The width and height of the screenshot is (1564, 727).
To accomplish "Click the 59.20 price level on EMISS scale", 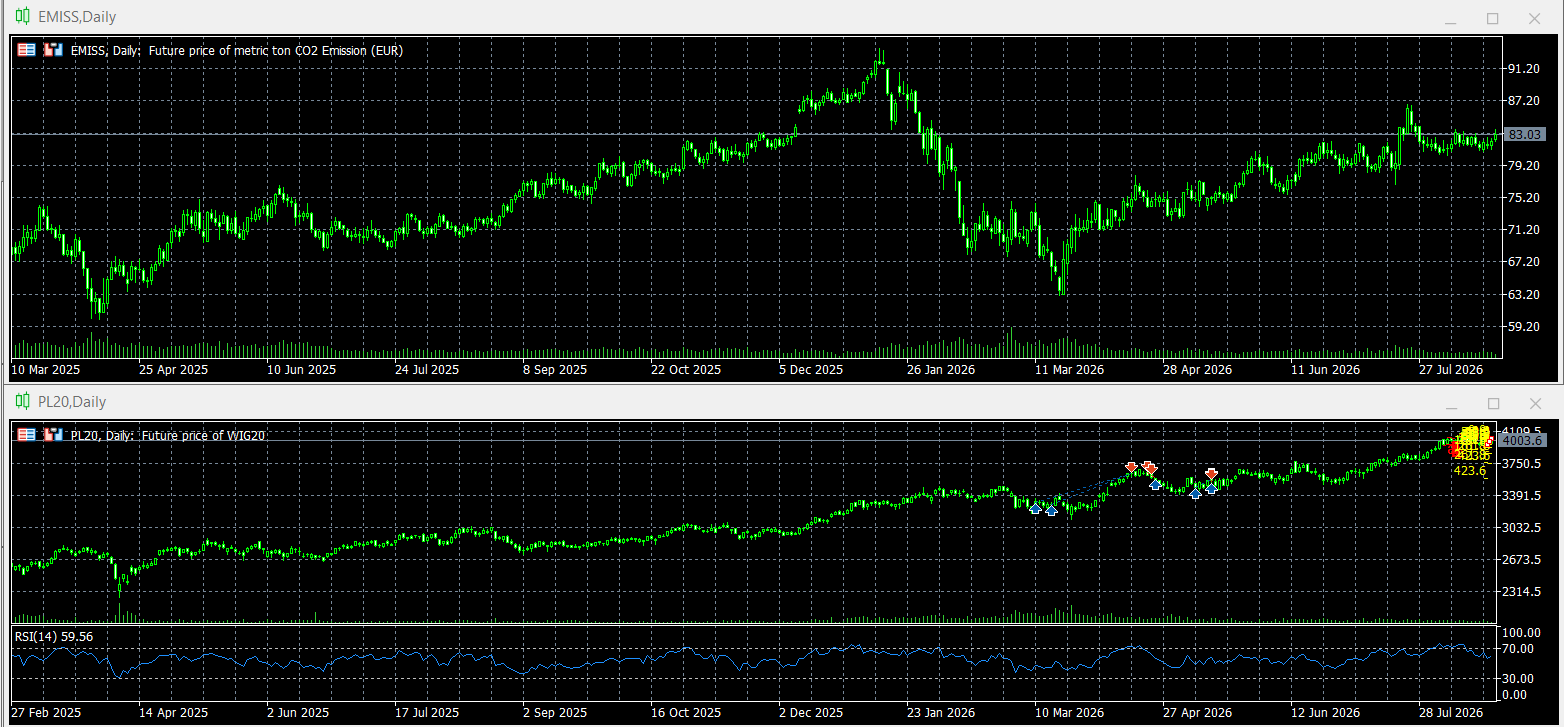I will pos(1524,327).
